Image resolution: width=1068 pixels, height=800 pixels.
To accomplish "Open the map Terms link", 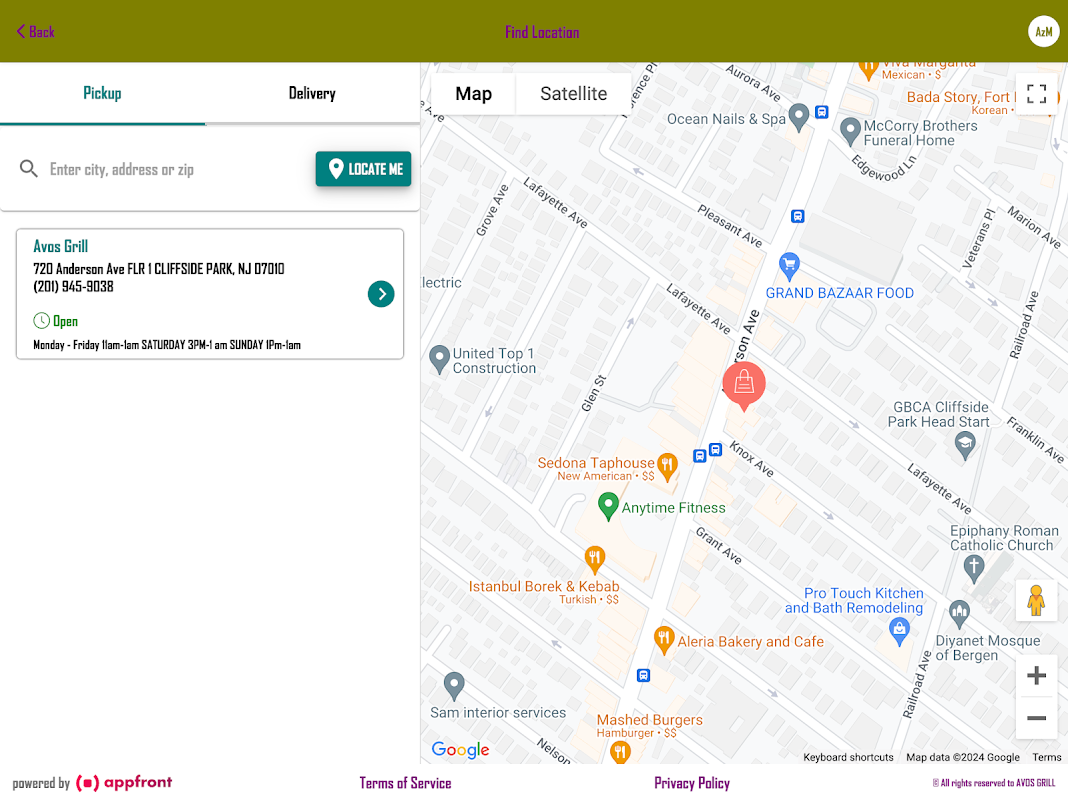I will [1046, 757].
